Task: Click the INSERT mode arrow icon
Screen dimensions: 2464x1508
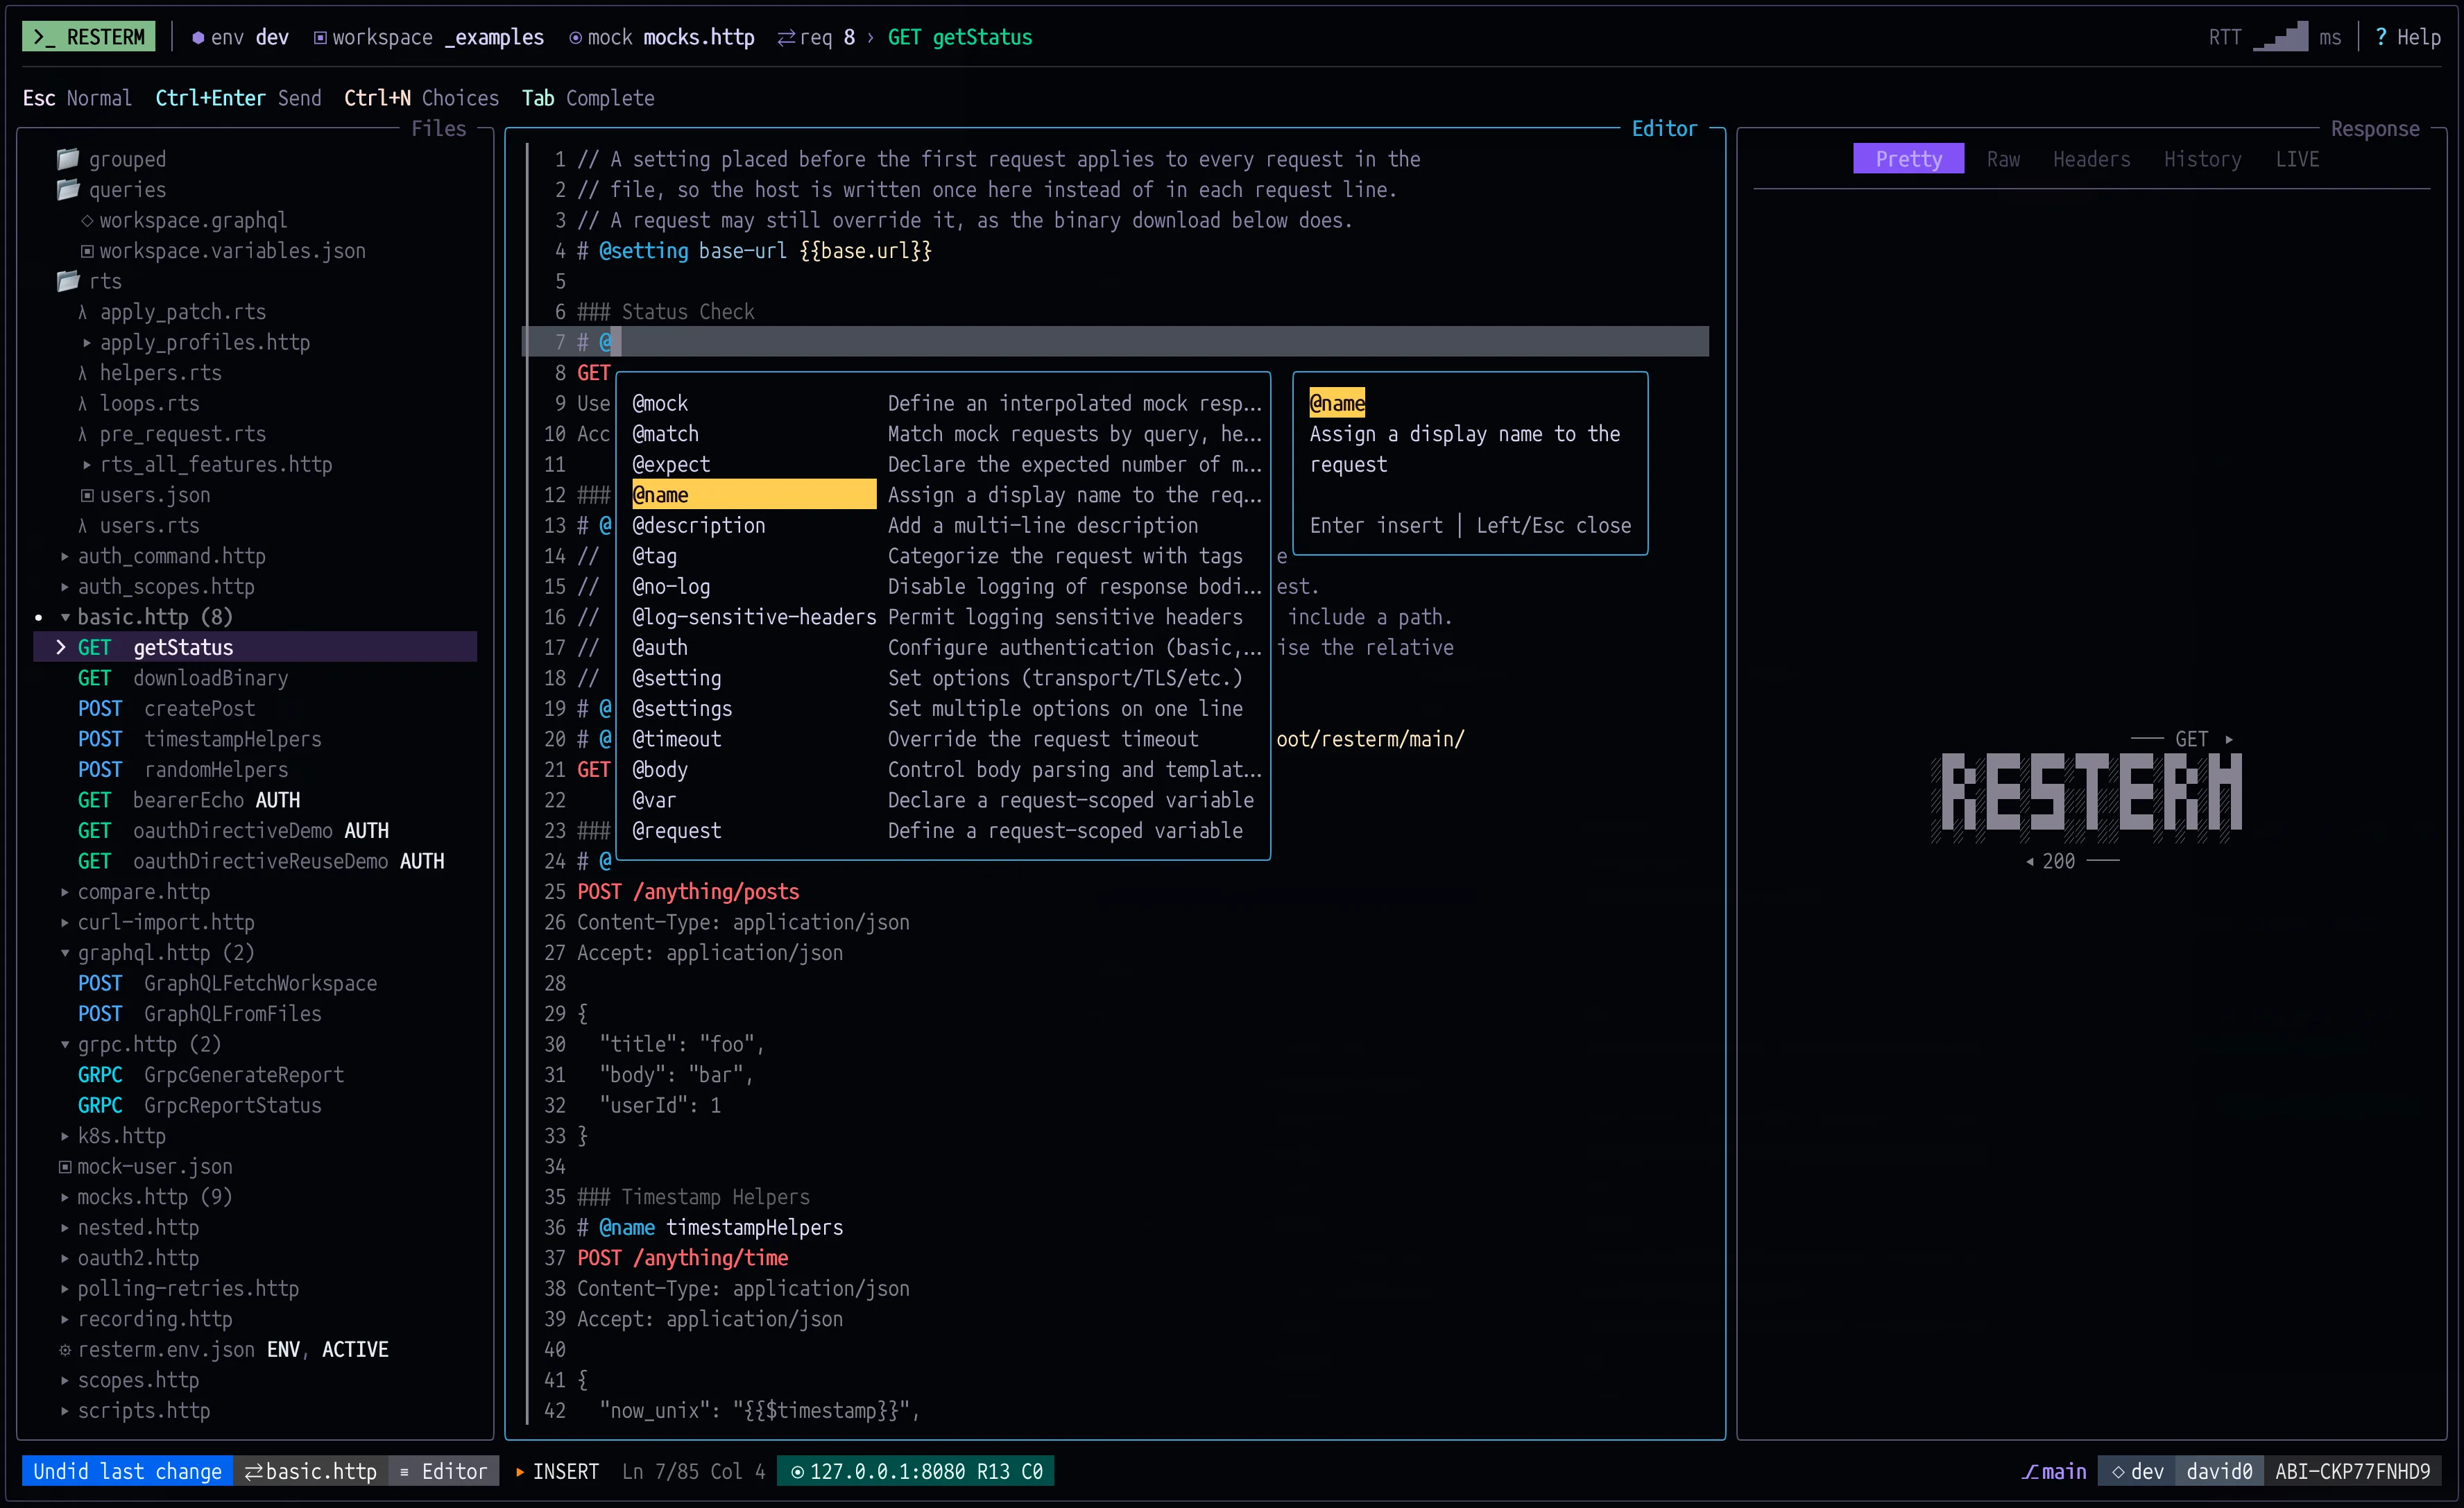Action: click(520, 1471)
